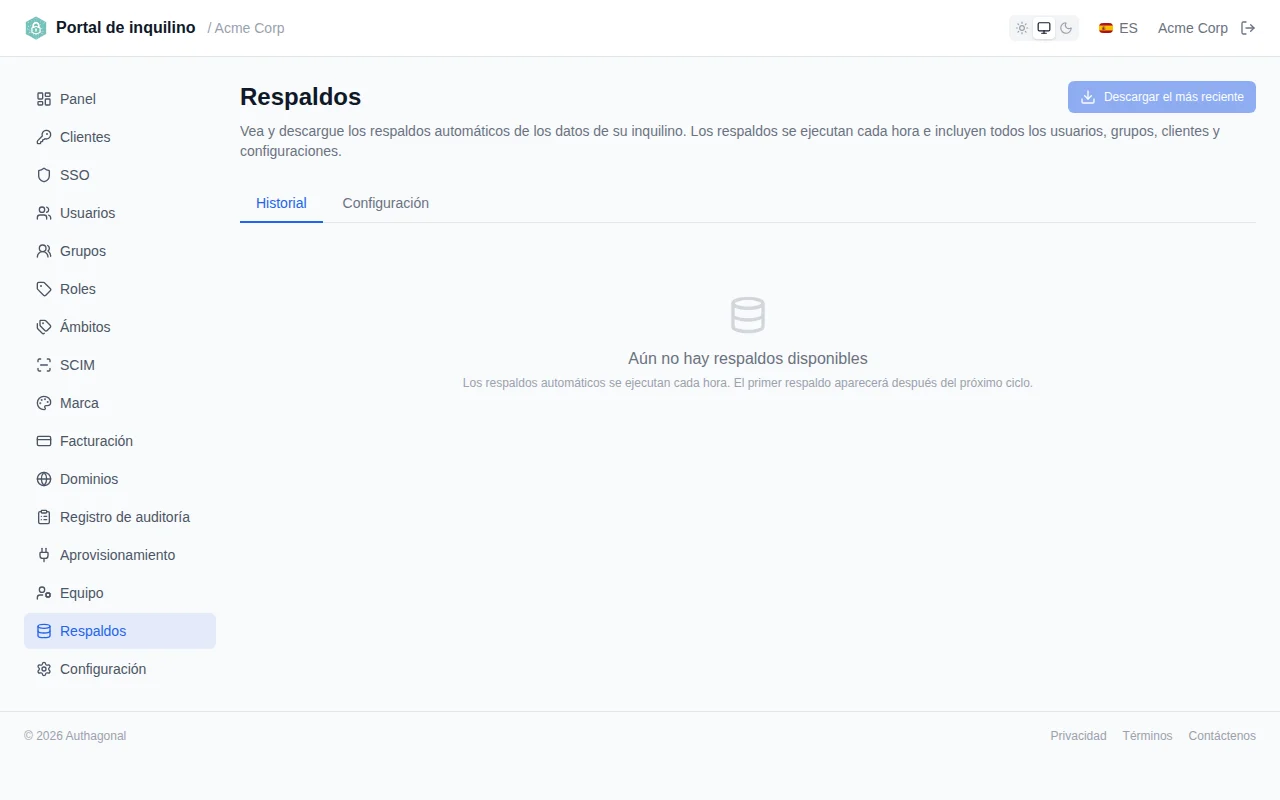The width and height of the screenshot is (1280, 800).
Task: Click 'Aún no hay respaldos disponibles' text
Action: click(748, 358)
